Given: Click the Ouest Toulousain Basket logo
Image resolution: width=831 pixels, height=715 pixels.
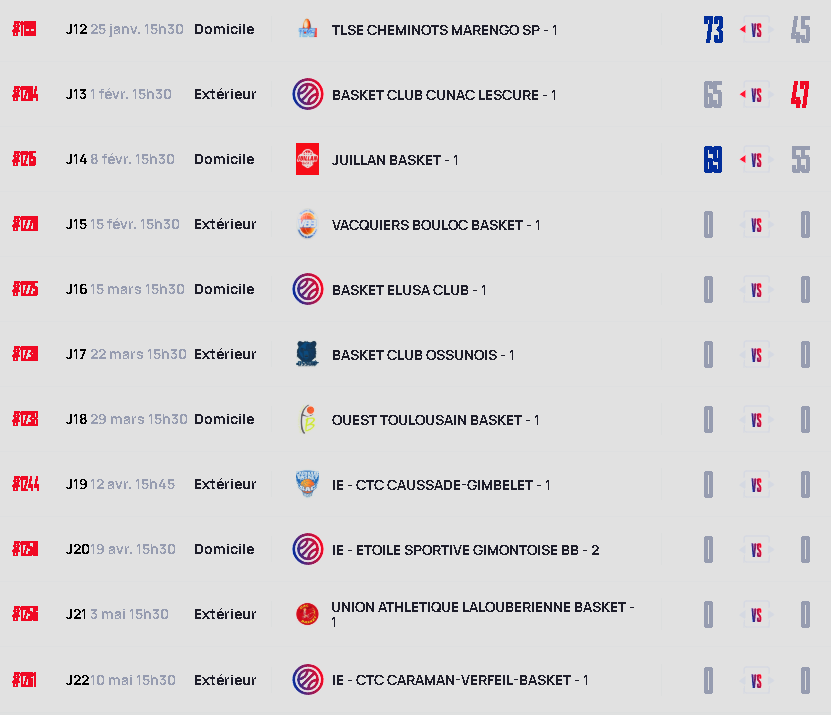Looking at the screenshot, I should [307, 420].
